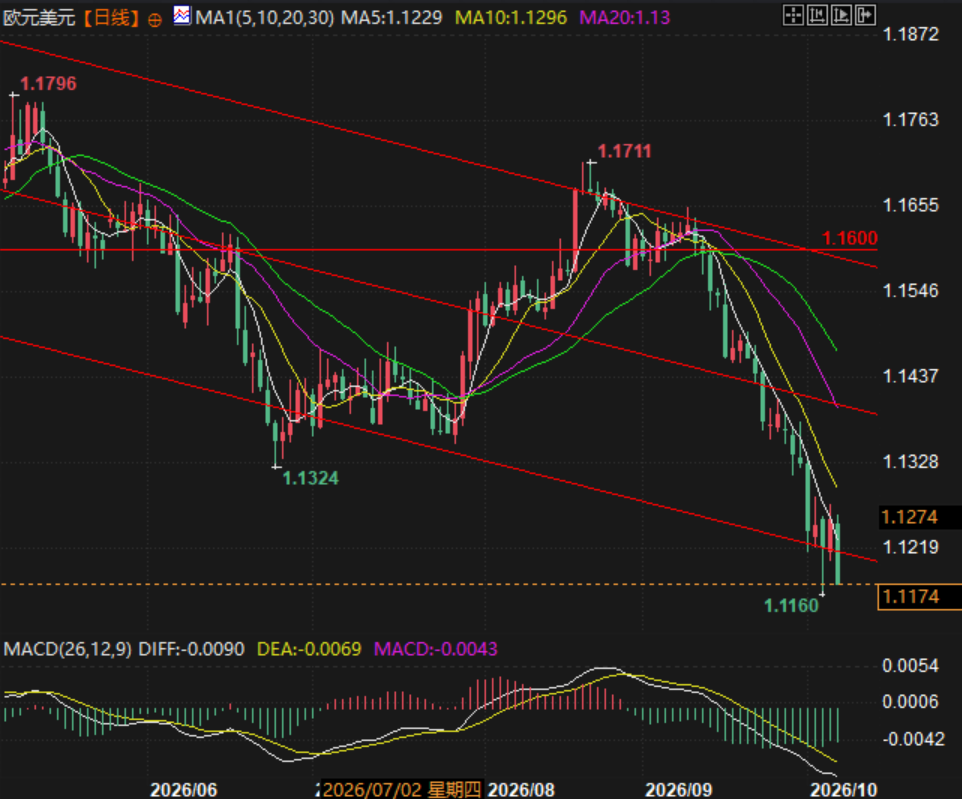This screenshot has height=799, width=962.
Task: Click the MA20:1.13 value
Action: 625,17
